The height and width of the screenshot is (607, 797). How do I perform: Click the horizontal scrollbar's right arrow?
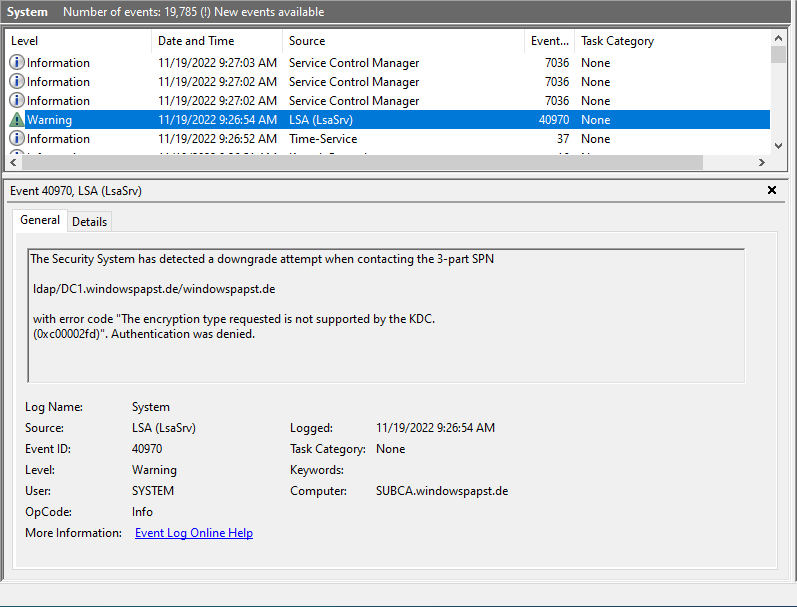pyautogui.click(x=762, y=162)
